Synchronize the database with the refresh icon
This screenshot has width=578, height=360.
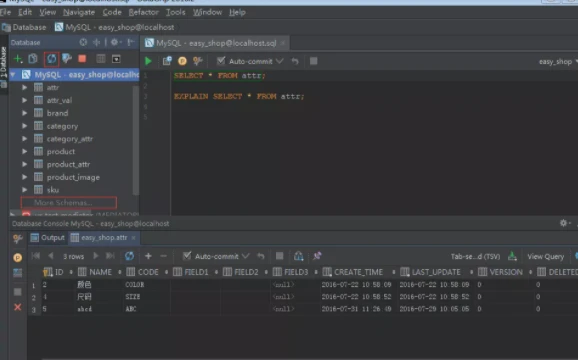[x=51, y=59]
